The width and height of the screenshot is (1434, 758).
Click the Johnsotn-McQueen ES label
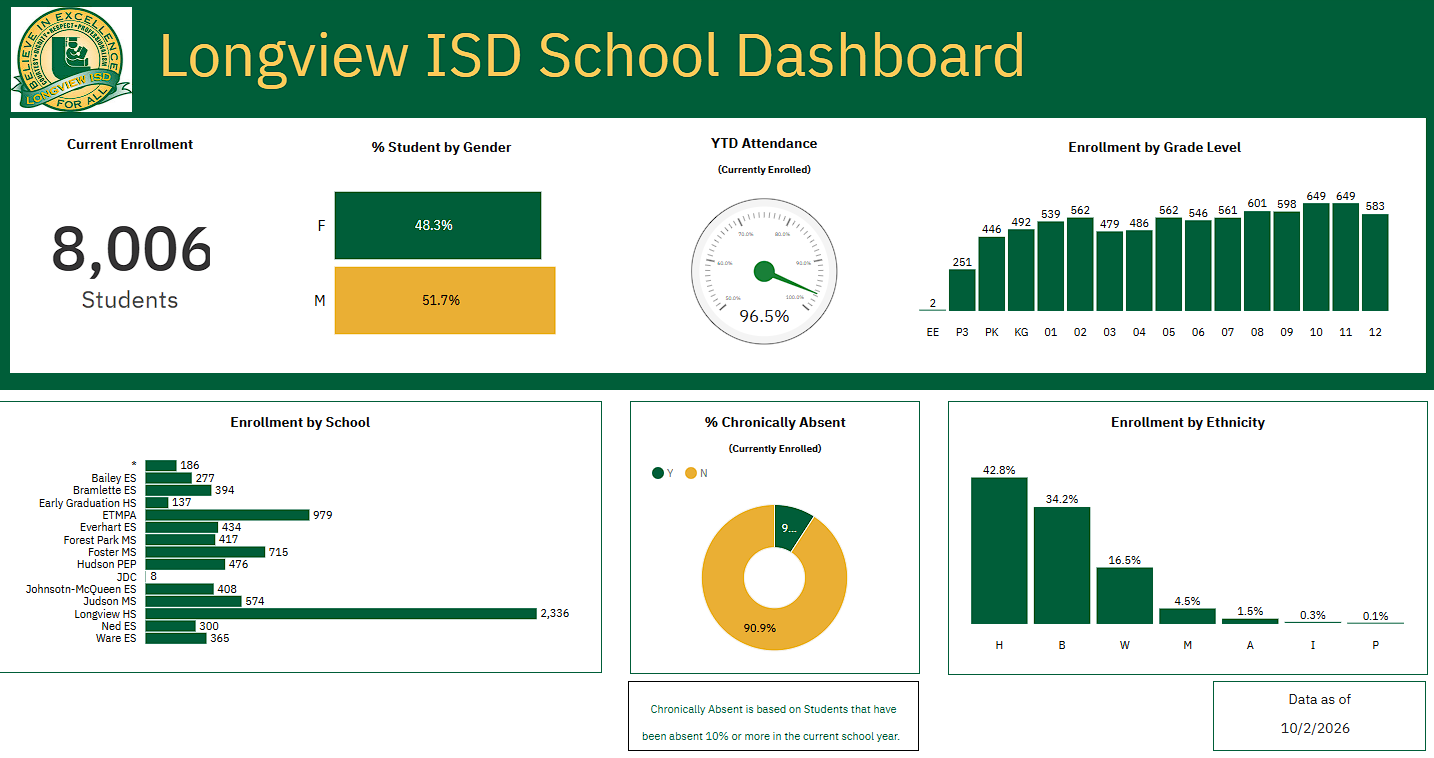coord(81,589)
